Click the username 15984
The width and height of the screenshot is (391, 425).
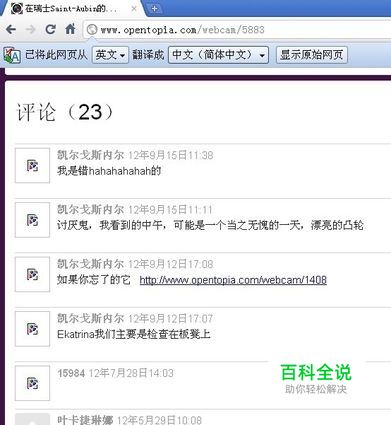coord(71,373)
